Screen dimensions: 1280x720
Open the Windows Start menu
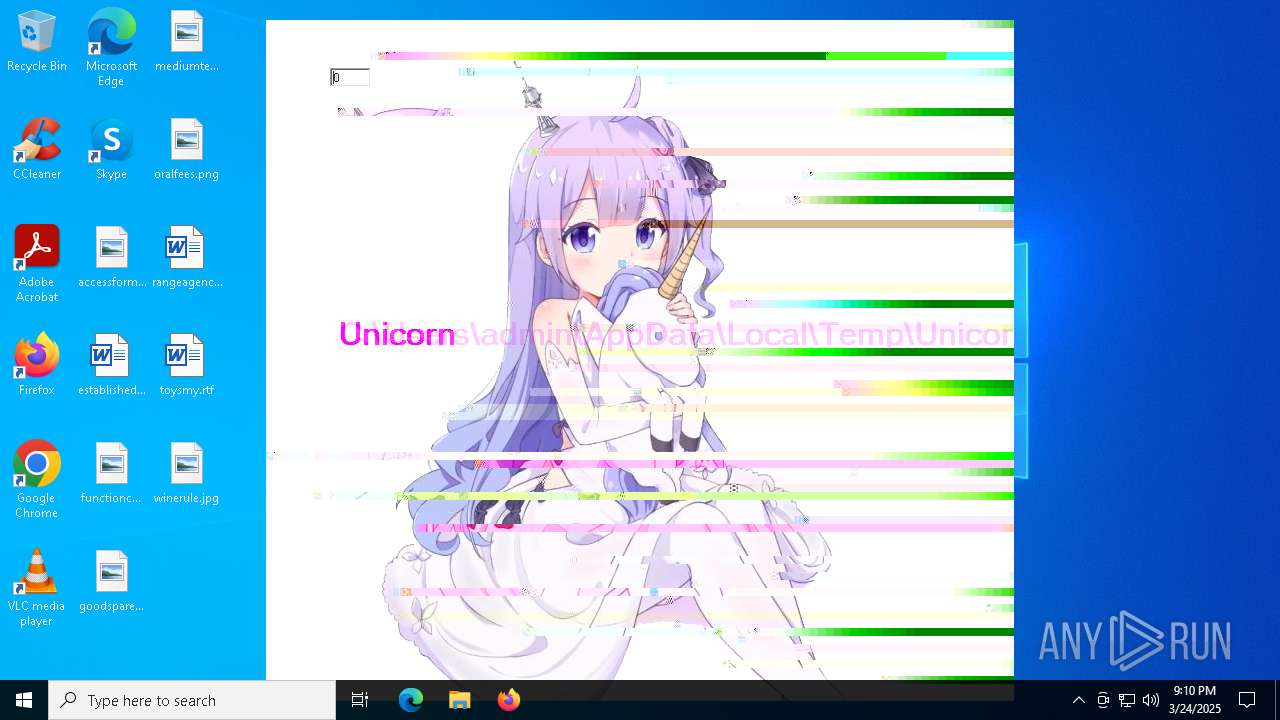coord(24,700)
